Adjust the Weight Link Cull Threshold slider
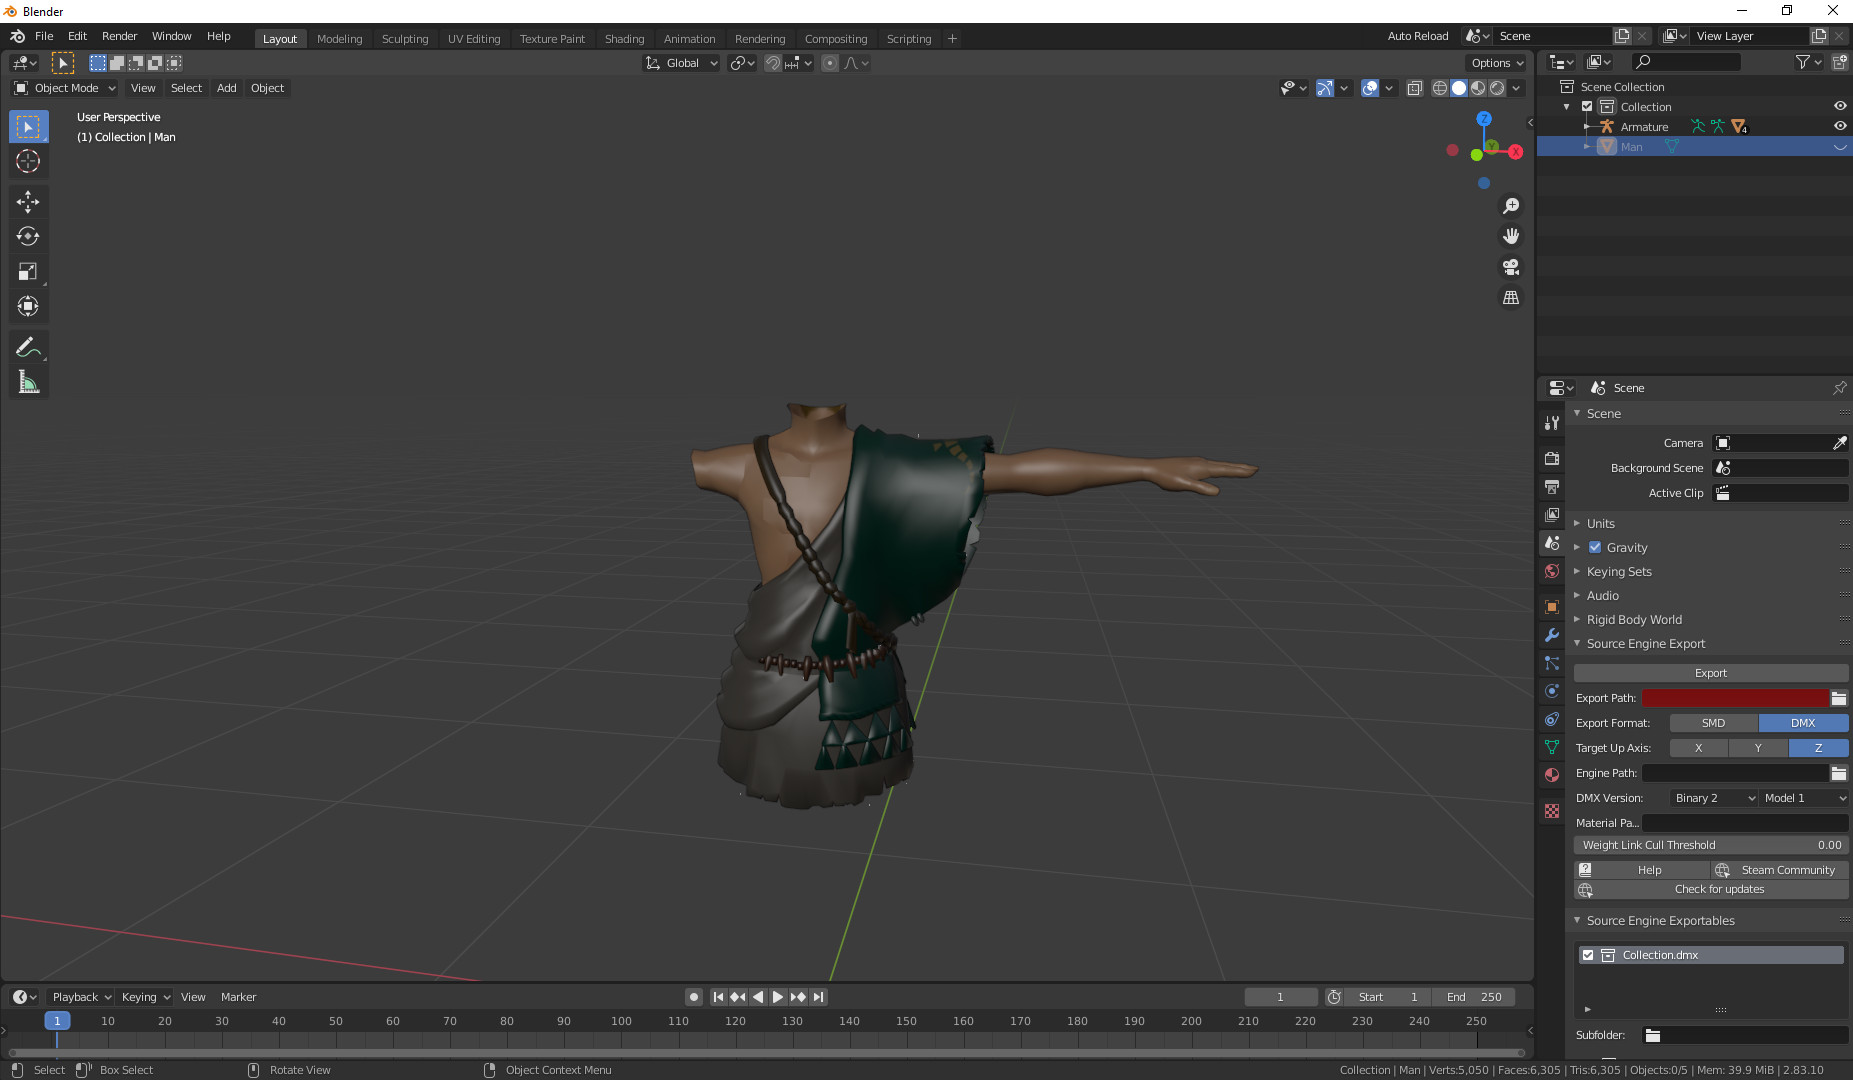The width and height of the screenshot is (1853, 1080). click(x=1710, y=845)
